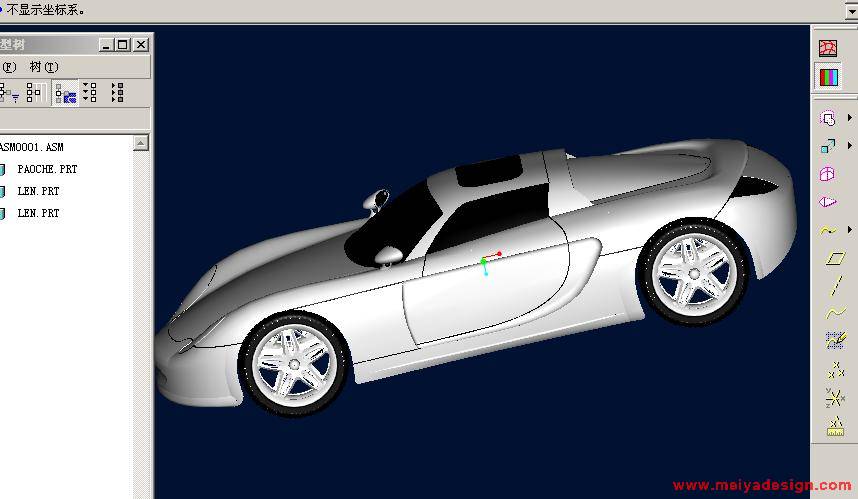Select PAOCHE.PRT in the model tree
The width and height of the screenshot is (858, 499).
tap(47, 169)
